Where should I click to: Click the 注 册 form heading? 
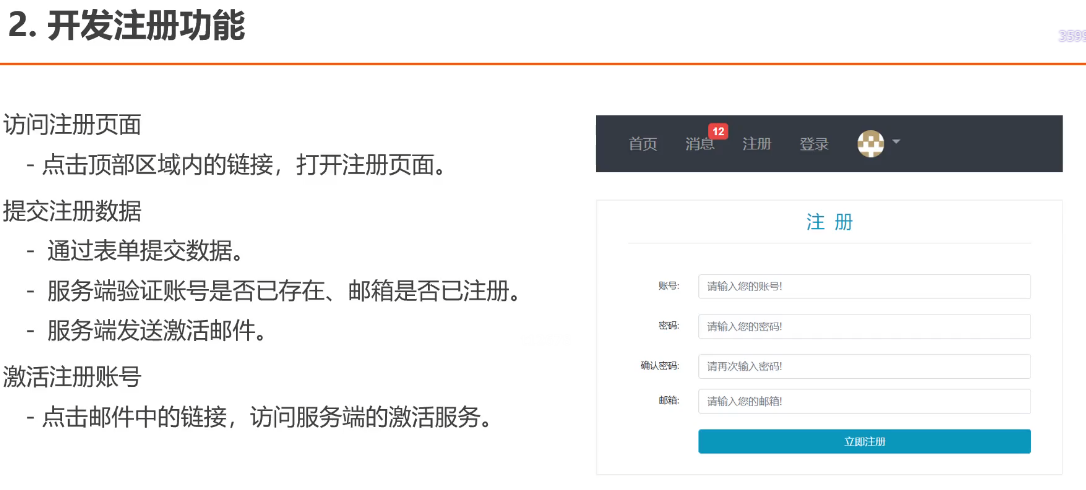tap(829, 222)
